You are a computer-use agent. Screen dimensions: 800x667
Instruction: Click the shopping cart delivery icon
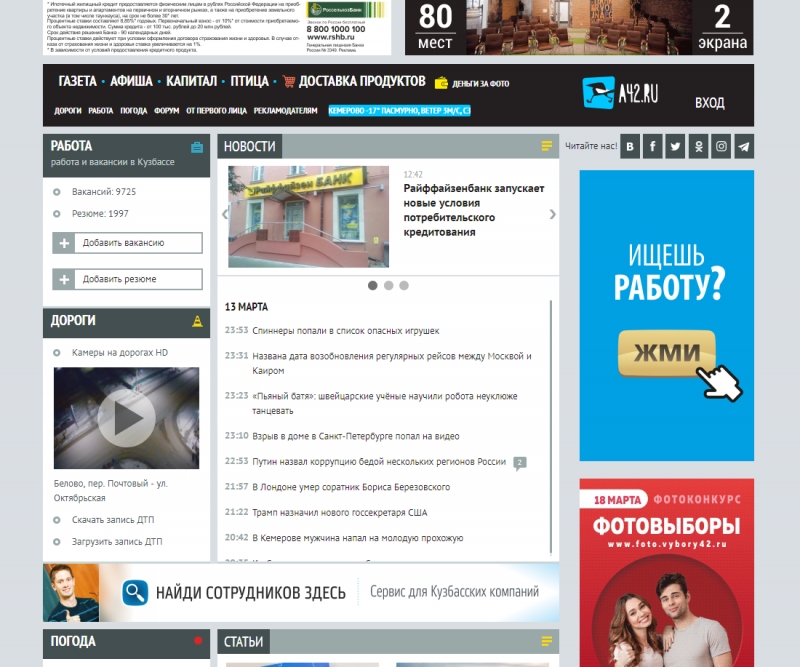tap(289, 81)
